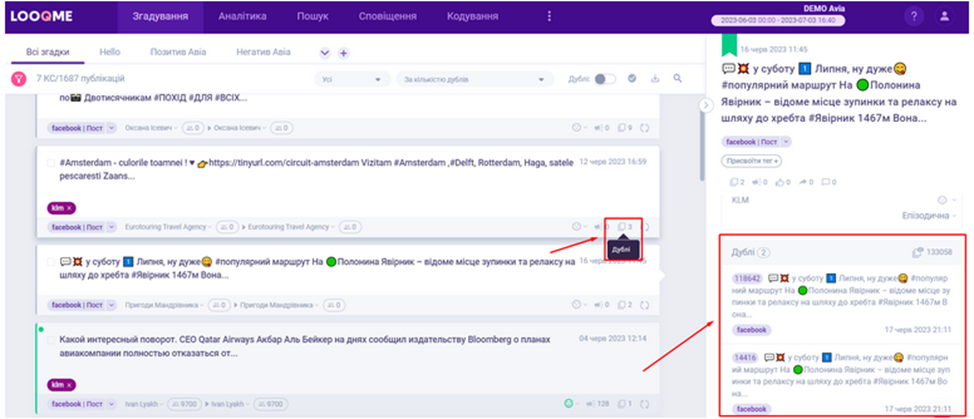Click the download export icon
Viewport: 974px width, 419px height.
click(x=655, y=79)
